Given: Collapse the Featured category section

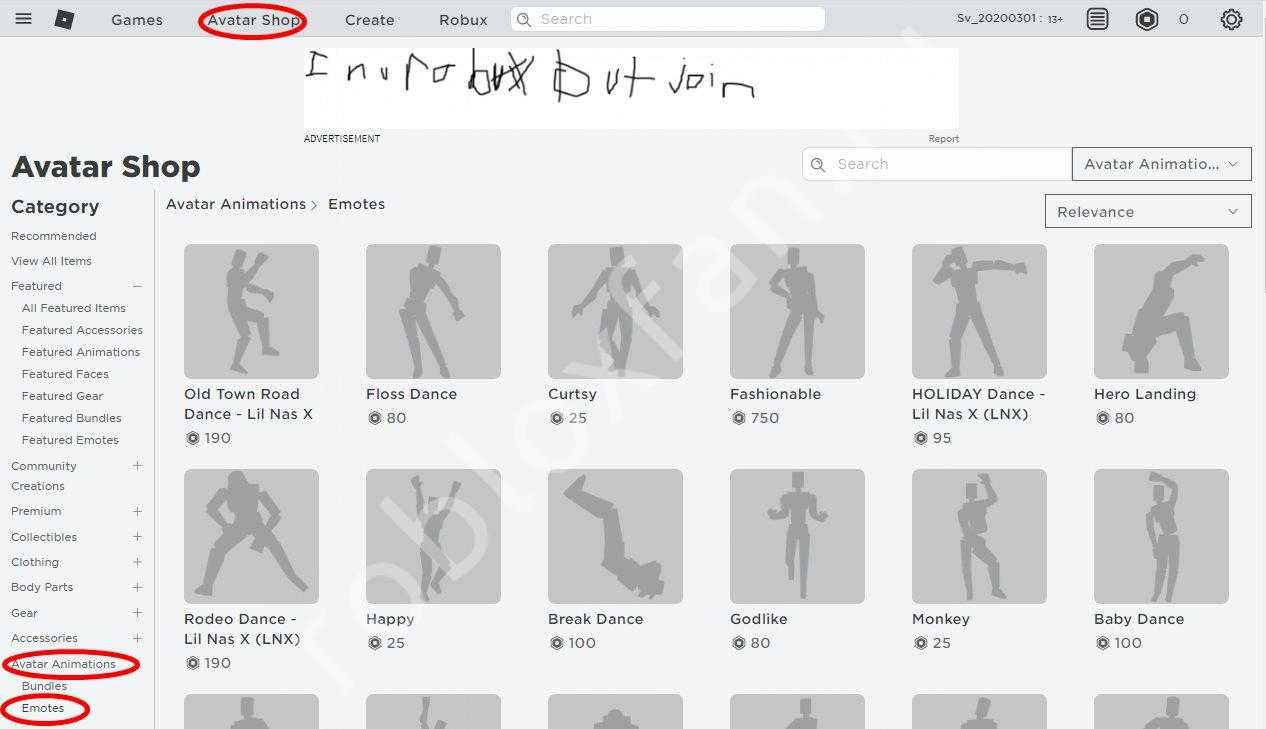Looking at the screenshot, I should [137, 286].
